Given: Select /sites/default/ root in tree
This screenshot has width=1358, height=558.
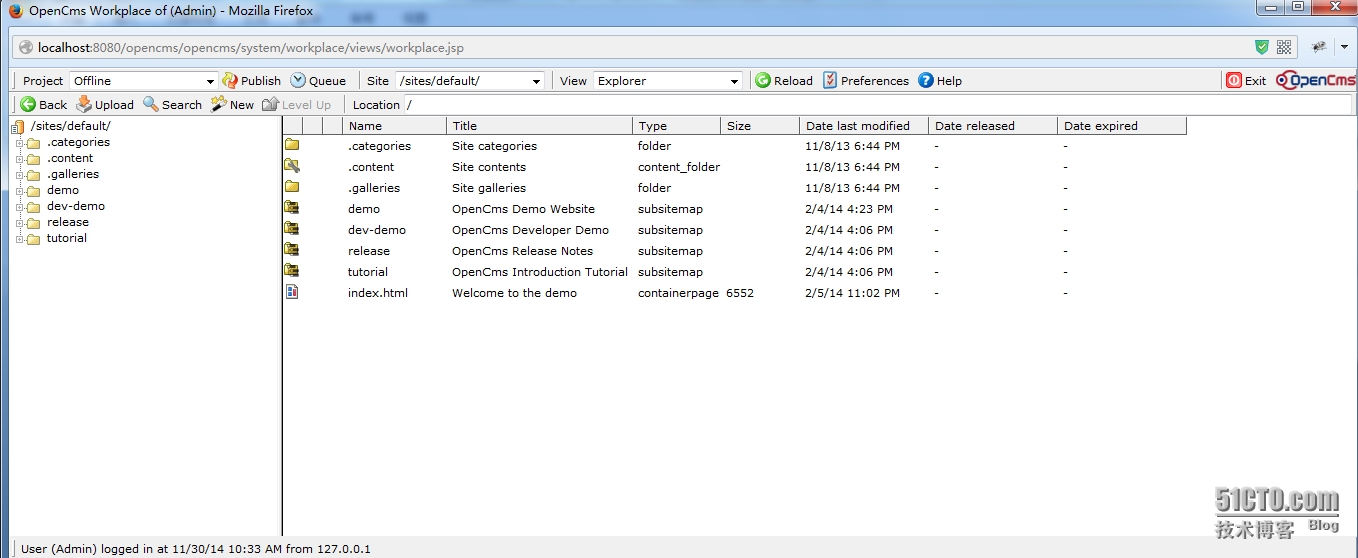Looking at the screenshot, I should 71,126.
